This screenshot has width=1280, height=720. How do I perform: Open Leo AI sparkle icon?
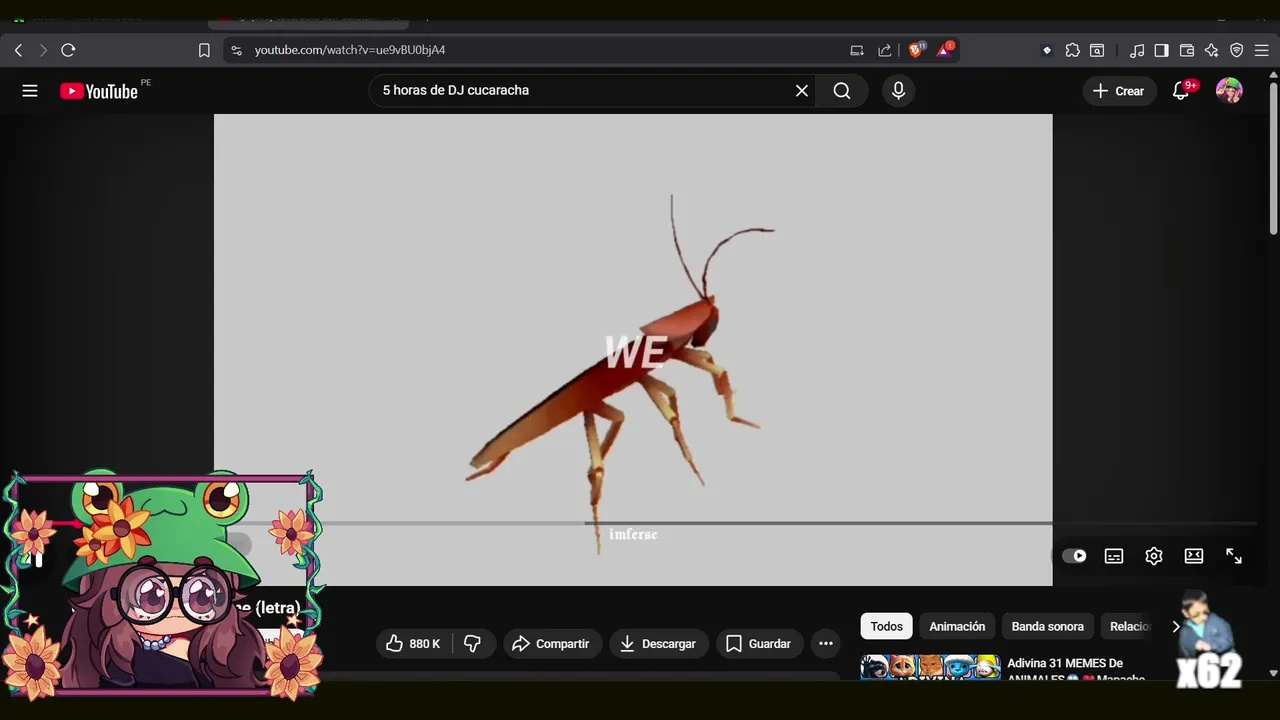point(1212,50)
